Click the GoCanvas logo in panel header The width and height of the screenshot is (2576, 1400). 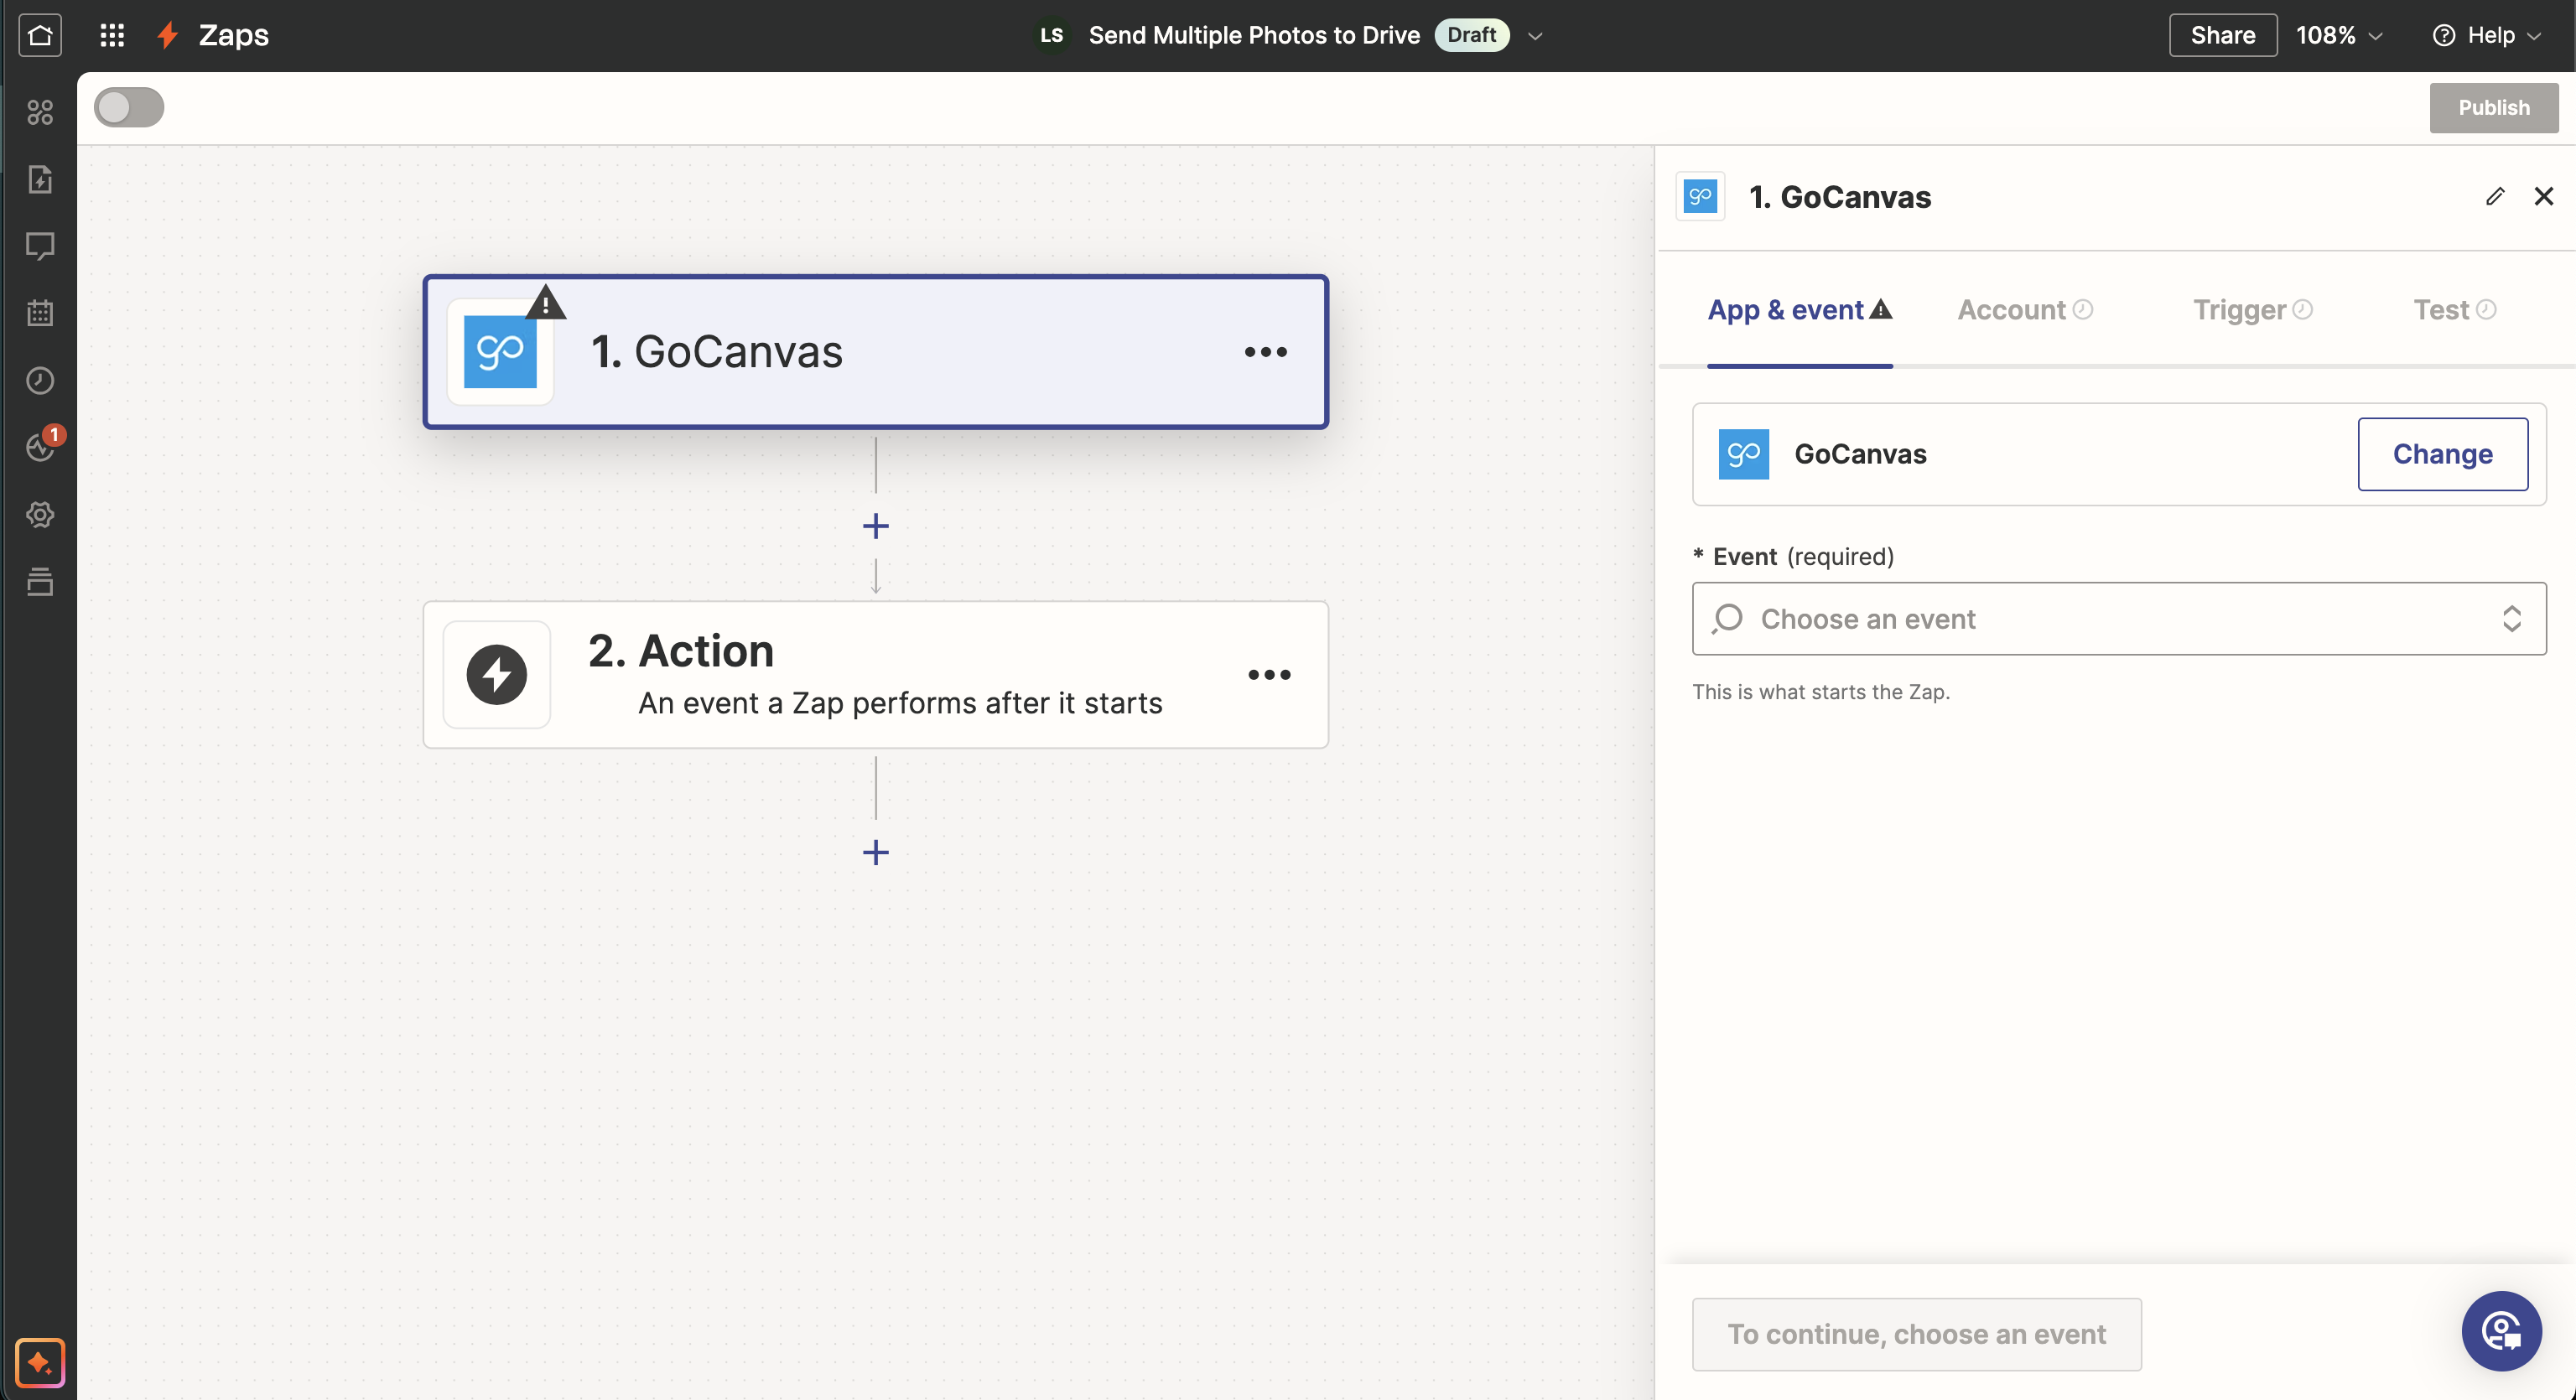tap(1700, 196)
